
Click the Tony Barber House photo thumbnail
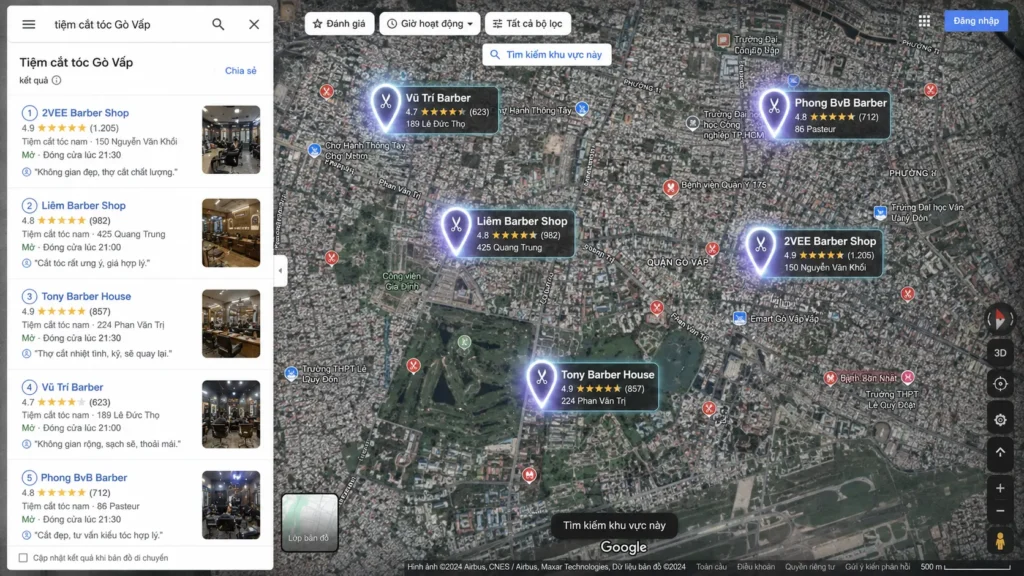click(x=231, y=323)
